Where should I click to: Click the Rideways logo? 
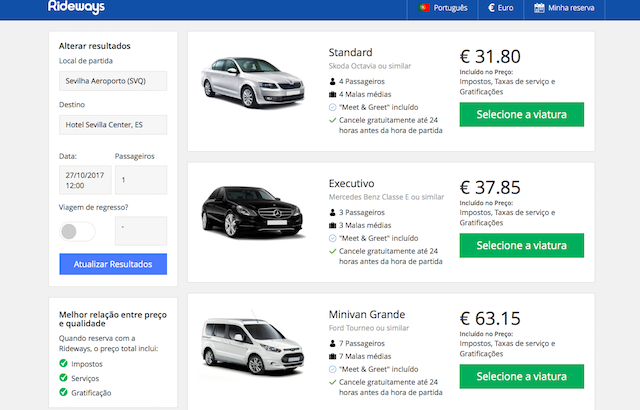(x=76, y=7)
